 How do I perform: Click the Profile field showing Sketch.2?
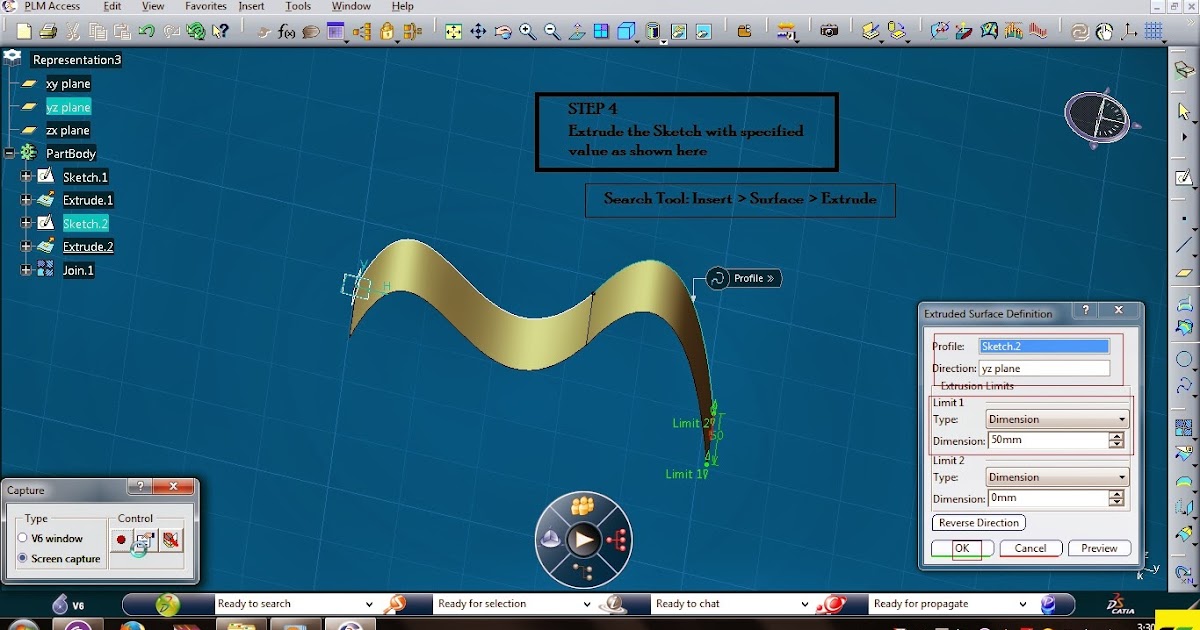[1044, 345]
